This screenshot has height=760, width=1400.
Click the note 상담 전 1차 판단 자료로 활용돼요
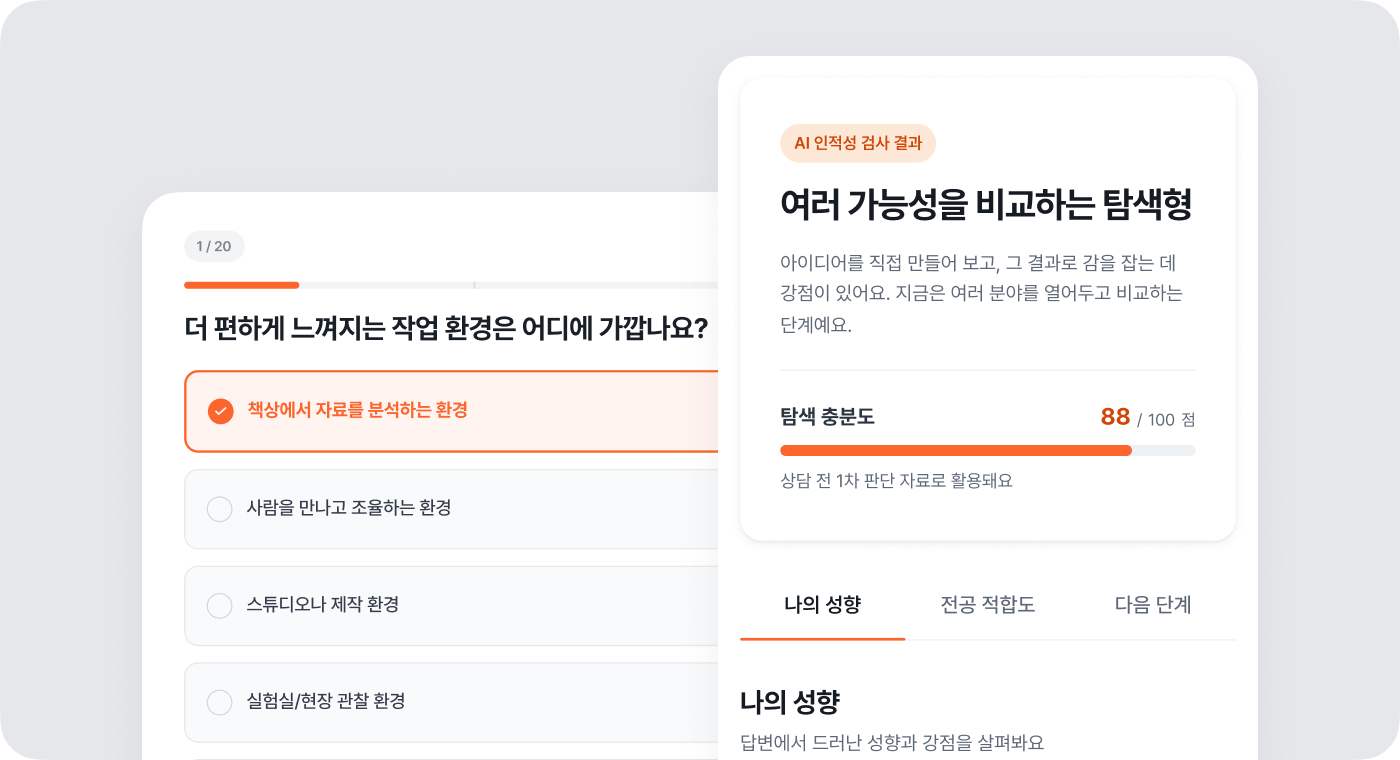click(x=896, y=481)
